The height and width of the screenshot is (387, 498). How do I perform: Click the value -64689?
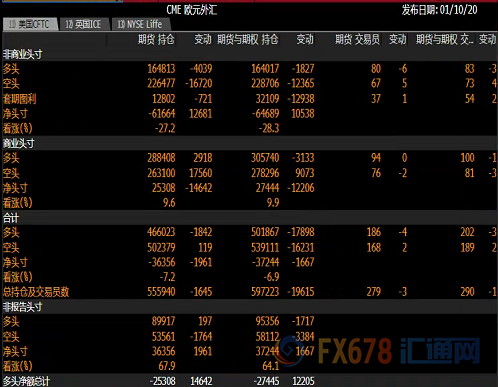266,114
